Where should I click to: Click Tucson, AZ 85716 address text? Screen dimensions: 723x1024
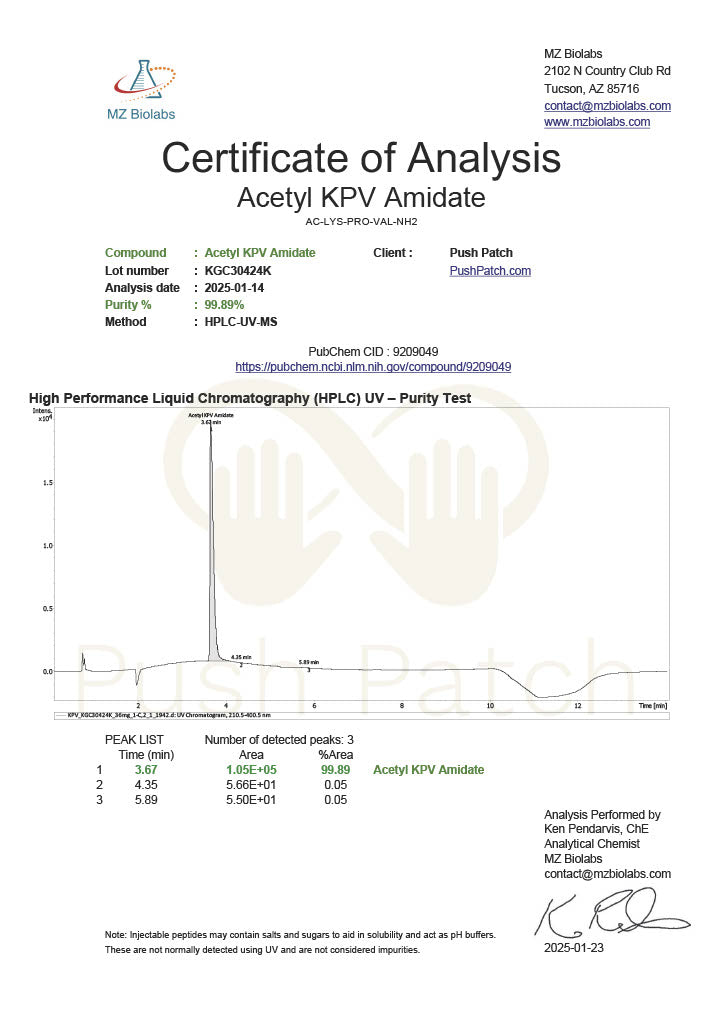coord(592,88)
